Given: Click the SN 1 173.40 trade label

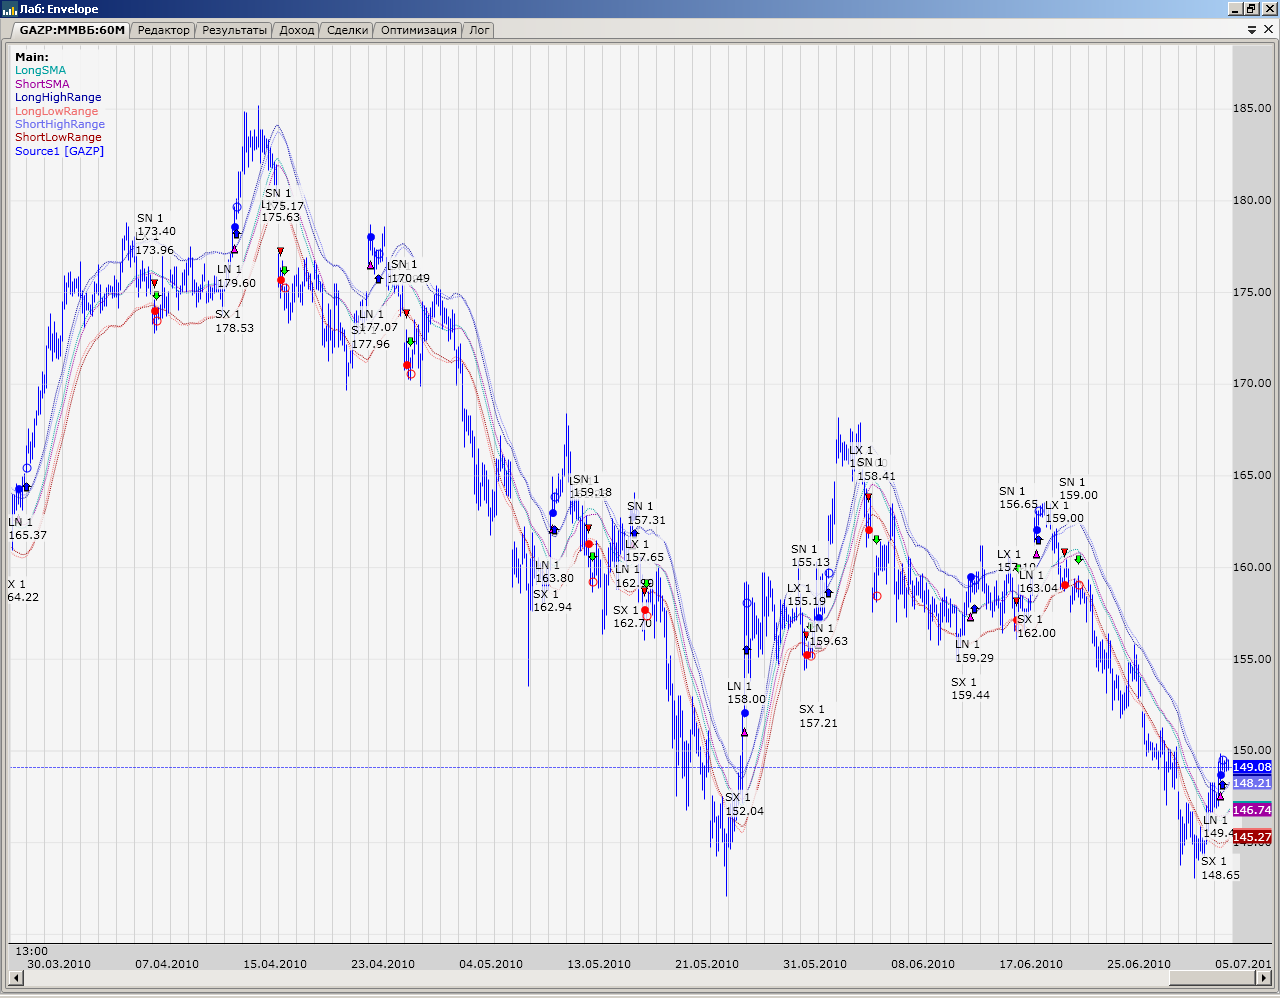Looking at the screenshot, I should tap(157, 225).
